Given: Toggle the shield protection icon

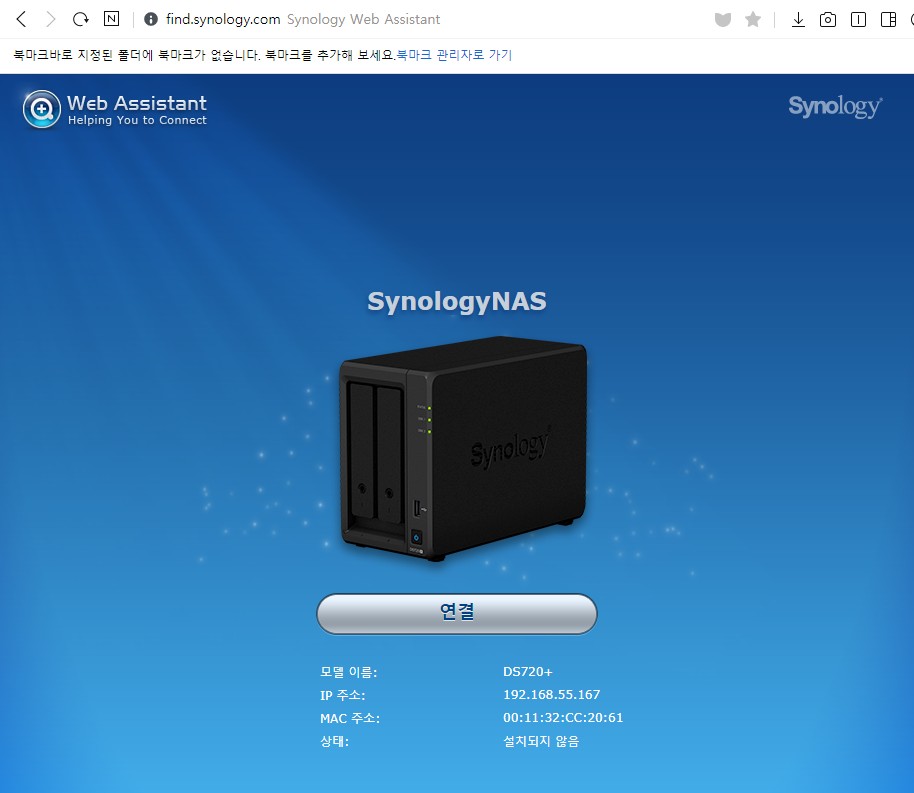Looking at the screenshot, I should pyautogui.click(x=723, y=20).
